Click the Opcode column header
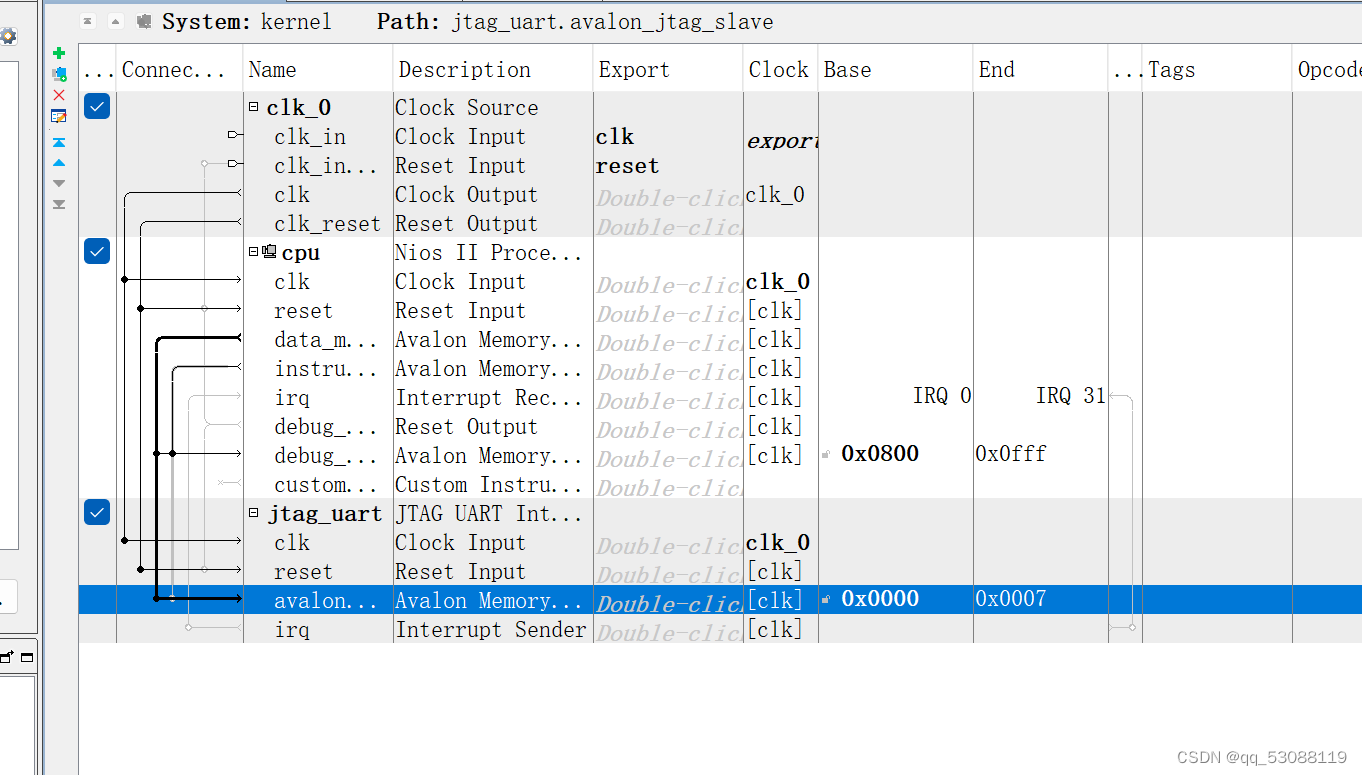This screenshot has height=775, width=1362. pos(1328,69)
